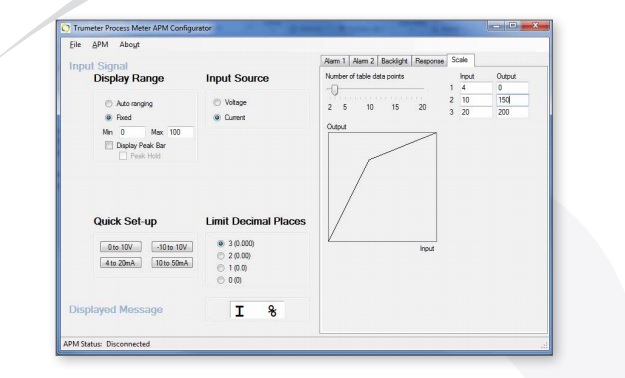625x378 pixels.
Task: Click the Number of table data points label
Action: pyautogui.click(x=365, y=76)
